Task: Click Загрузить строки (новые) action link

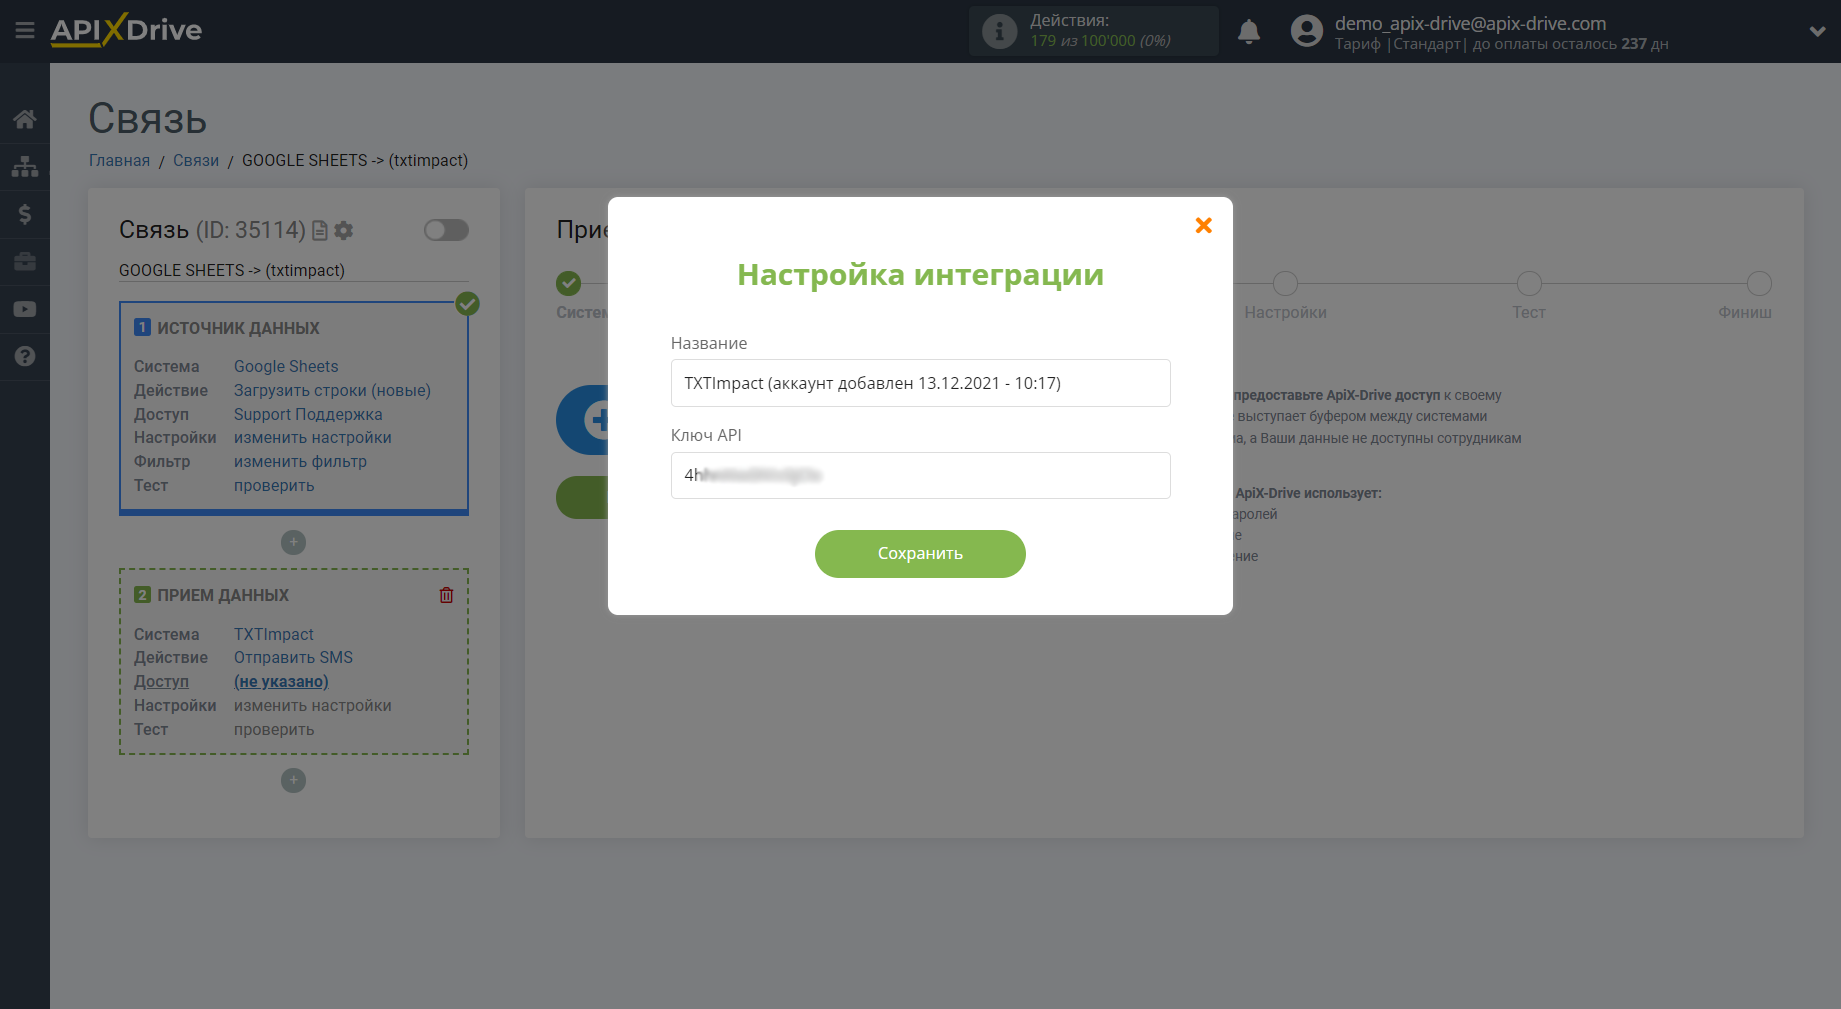Action: point(332,391)
